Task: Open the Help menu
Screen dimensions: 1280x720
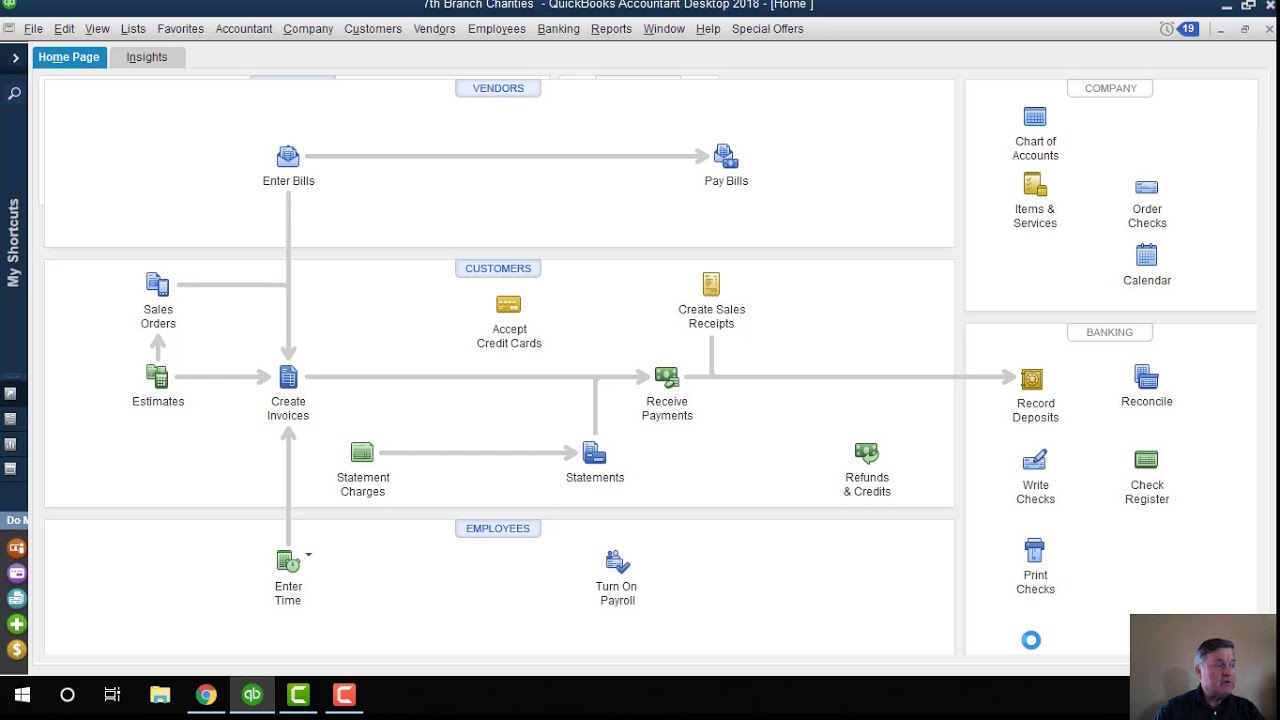Action: tap(708, 29)
